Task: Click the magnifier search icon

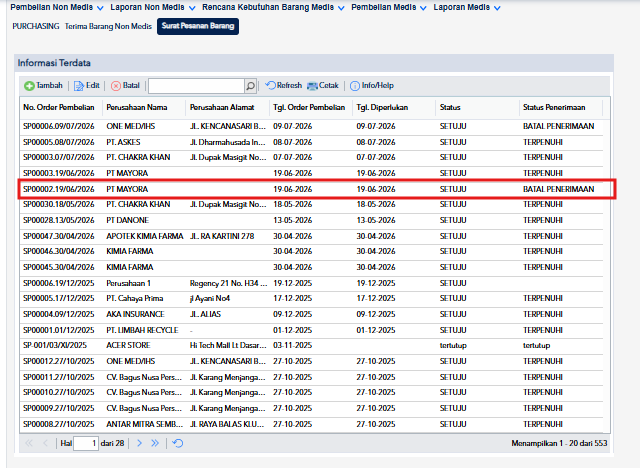Action: click(250, 86)
